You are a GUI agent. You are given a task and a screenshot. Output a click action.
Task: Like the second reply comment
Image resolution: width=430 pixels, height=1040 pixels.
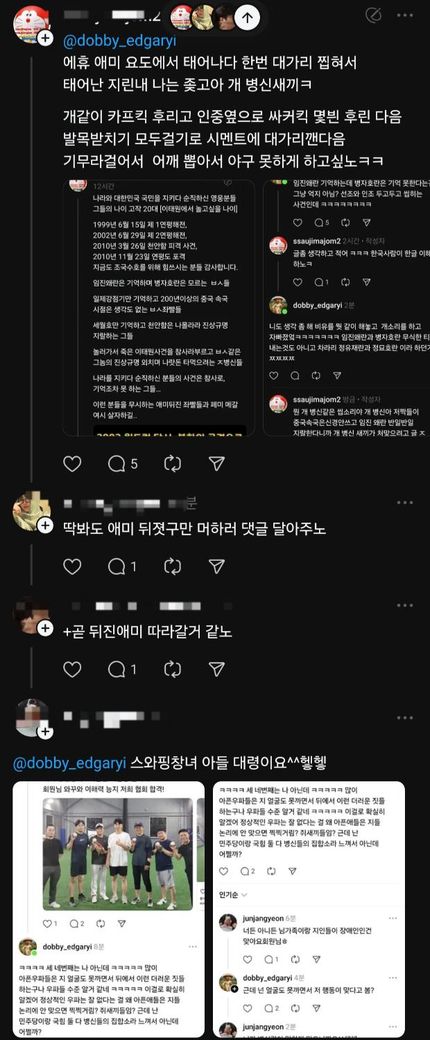point(72,566)
